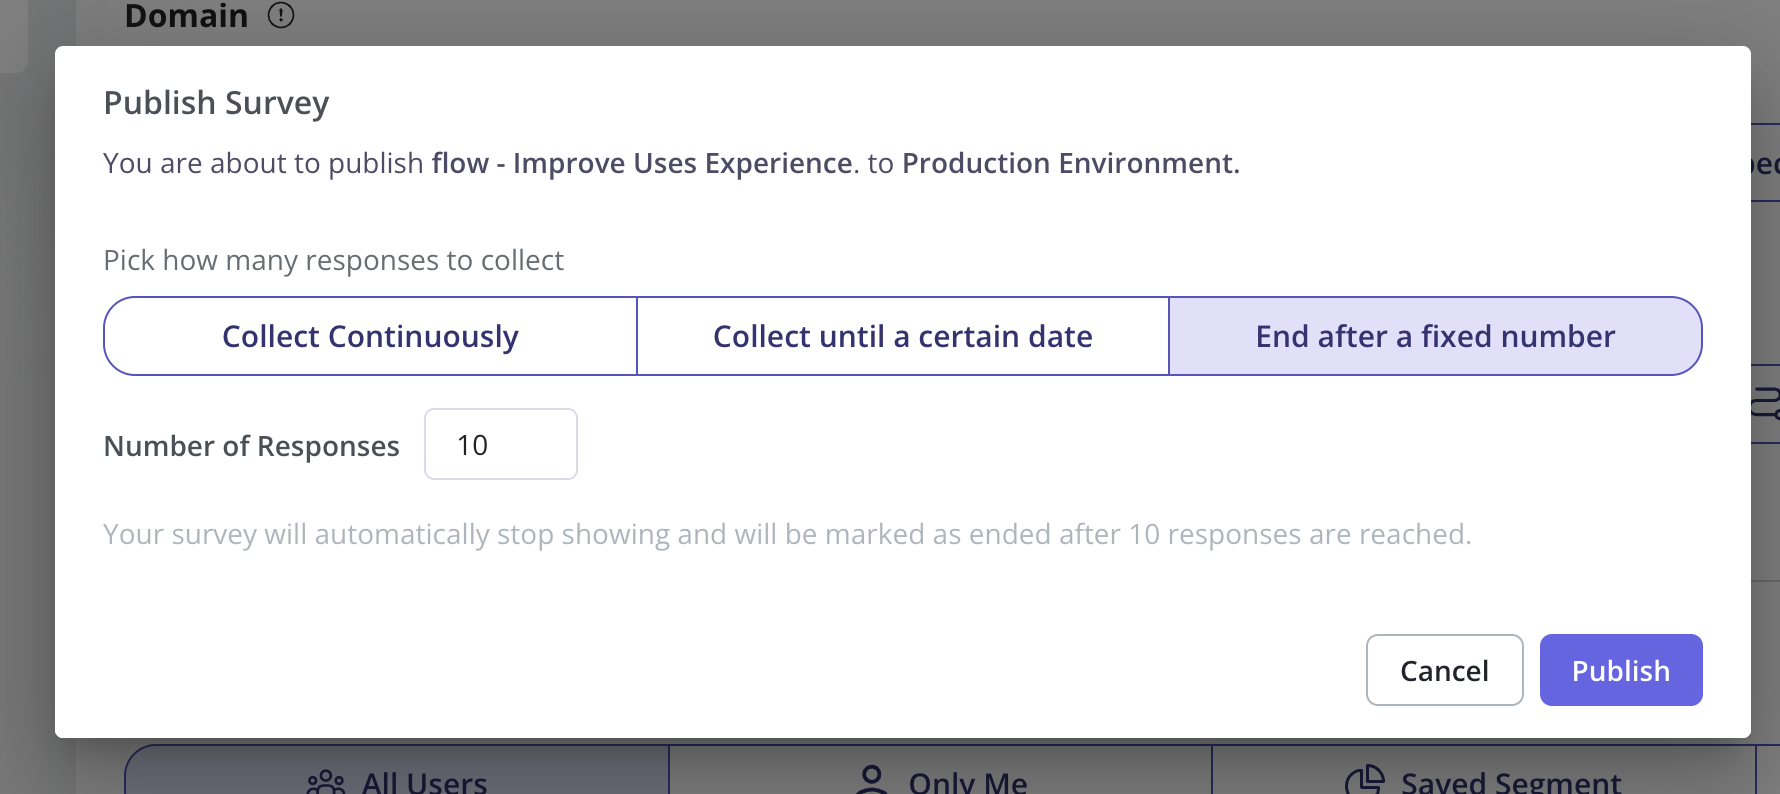
Task: Click the pie chart icon beside Saved Segment
Action: 1365,781
